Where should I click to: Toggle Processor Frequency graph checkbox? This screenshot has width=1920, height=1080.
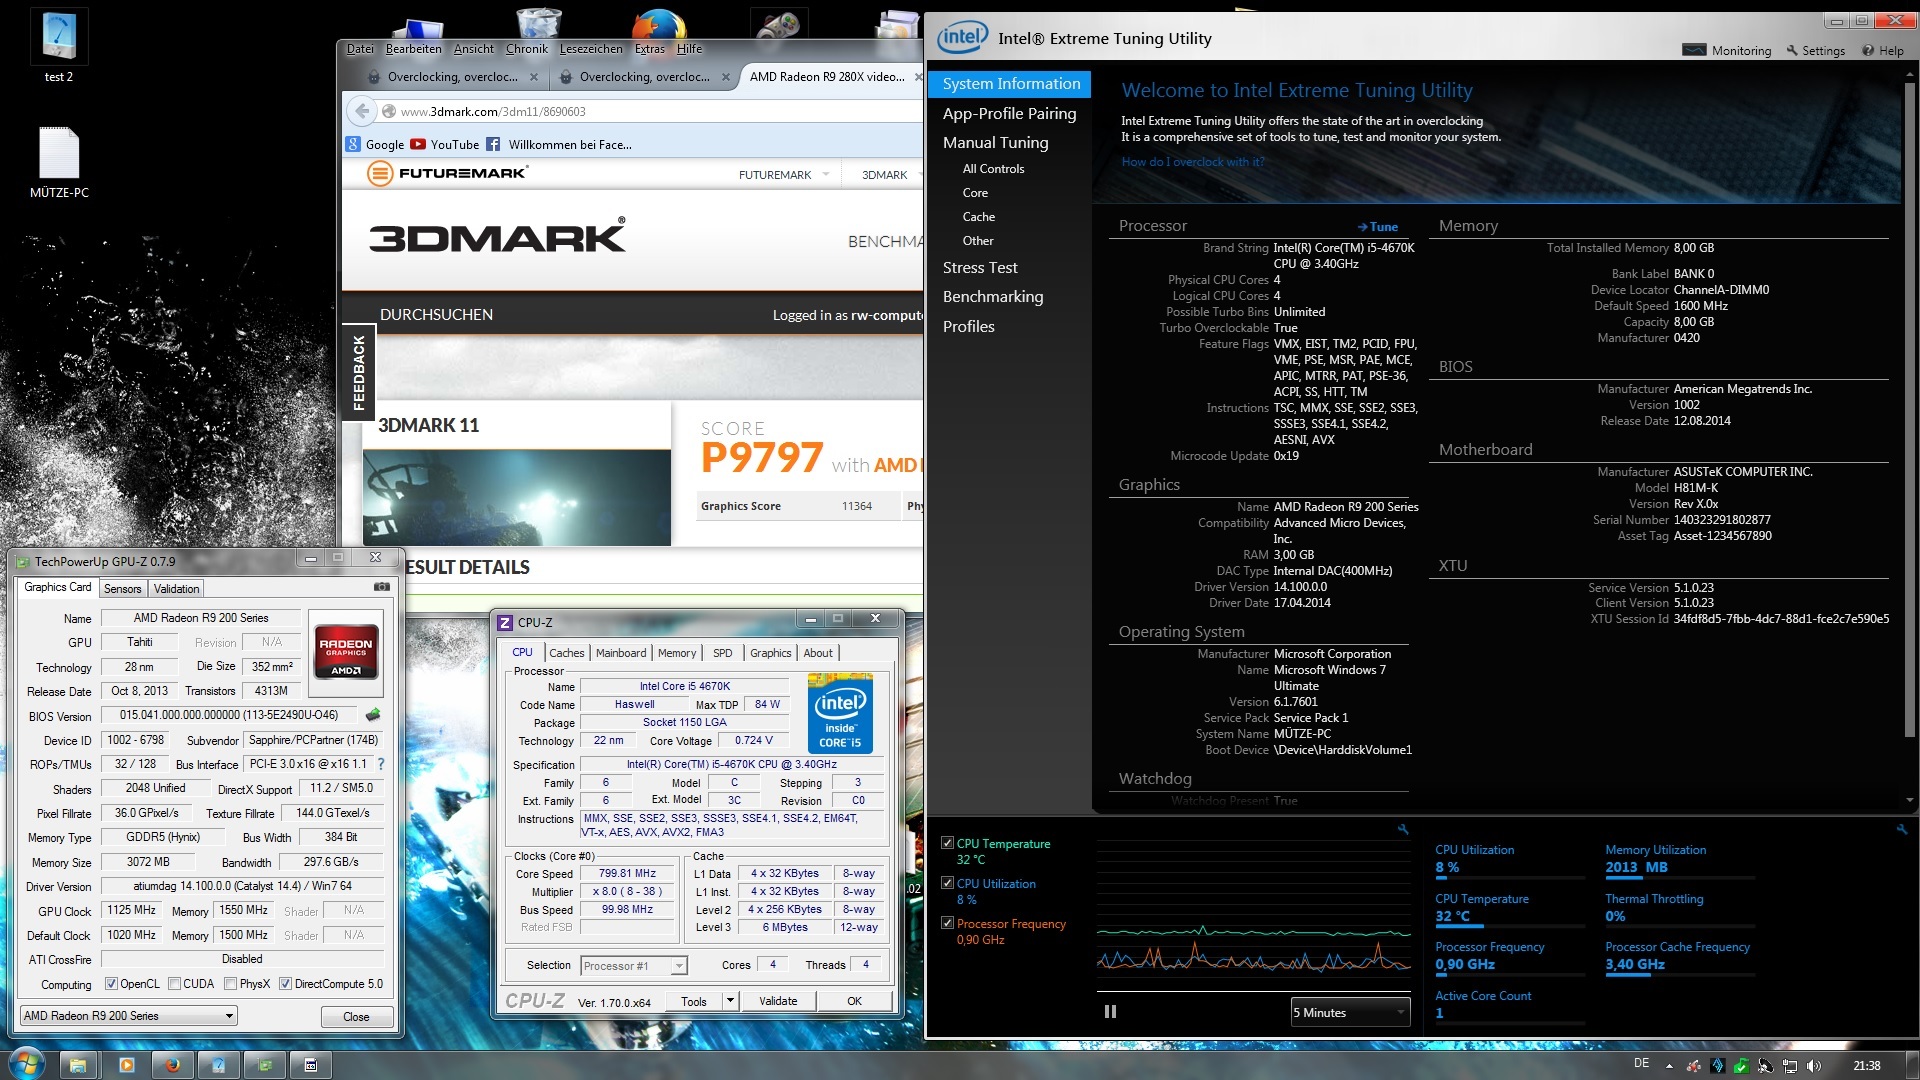(947, 923)
